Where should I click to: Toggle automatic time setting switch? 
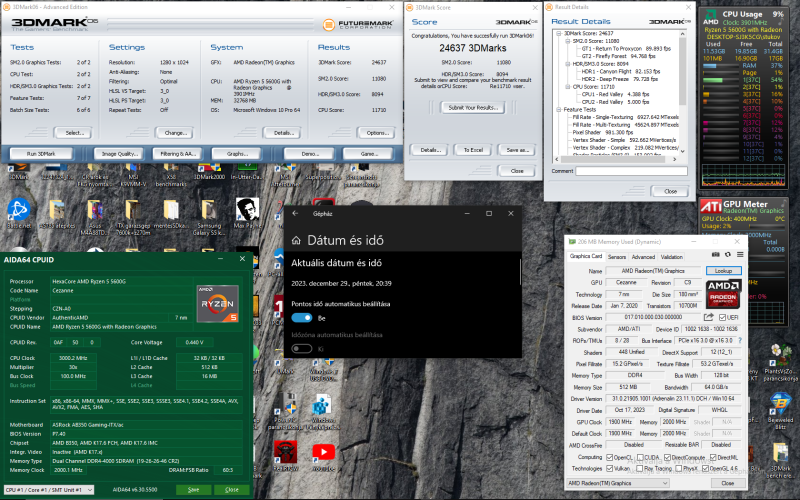tap(302, 318)
